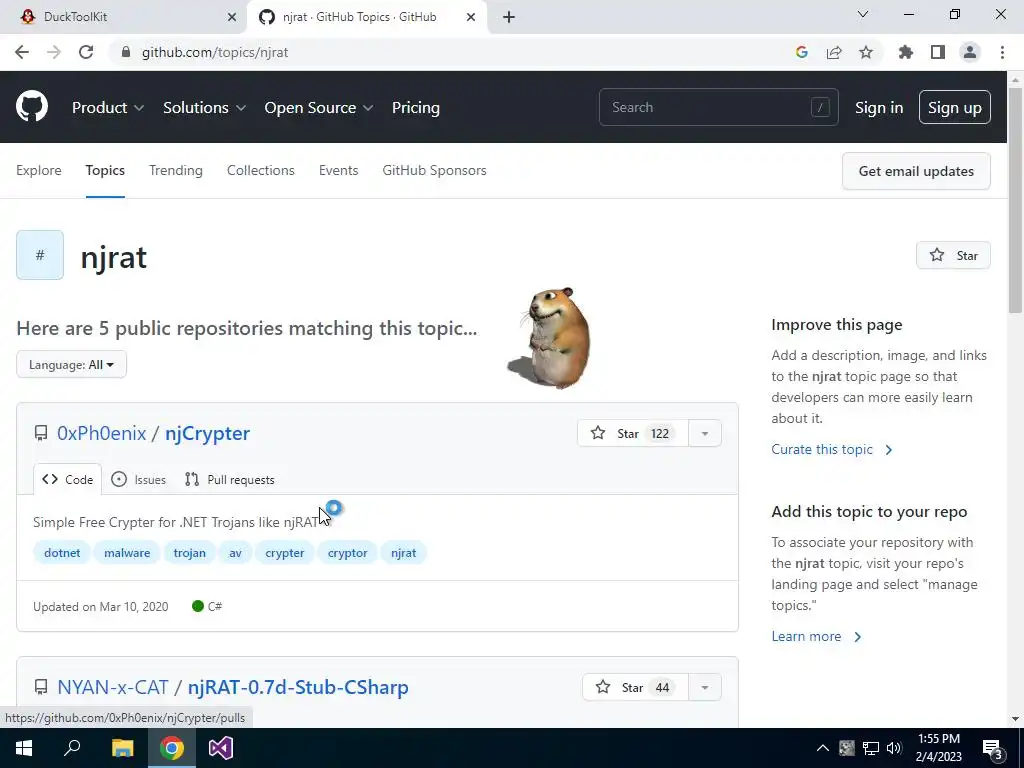The width and height of the screenshot is (1024, 768).
Task: Open Chrome's three-dot menu
Action: point(1002,52)
